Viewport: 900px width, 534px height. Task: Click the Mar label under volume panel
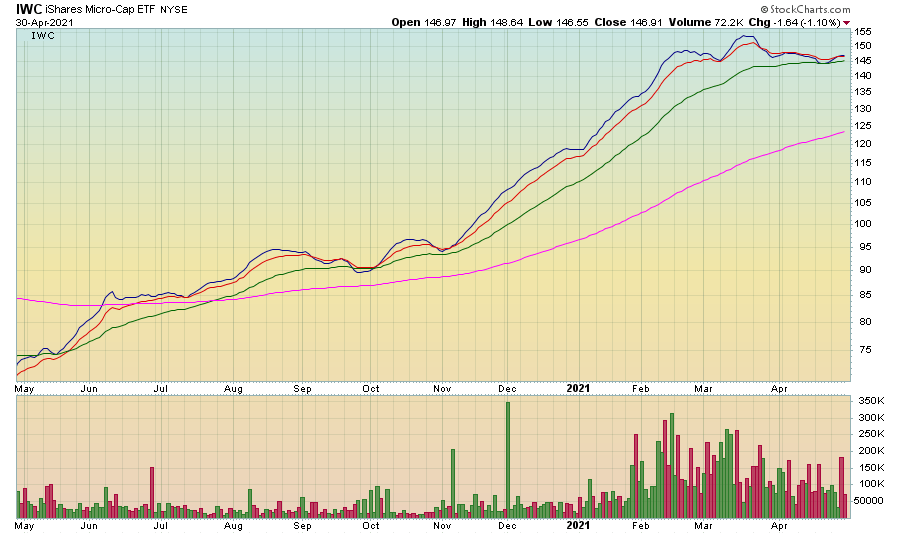click(703, 525)
